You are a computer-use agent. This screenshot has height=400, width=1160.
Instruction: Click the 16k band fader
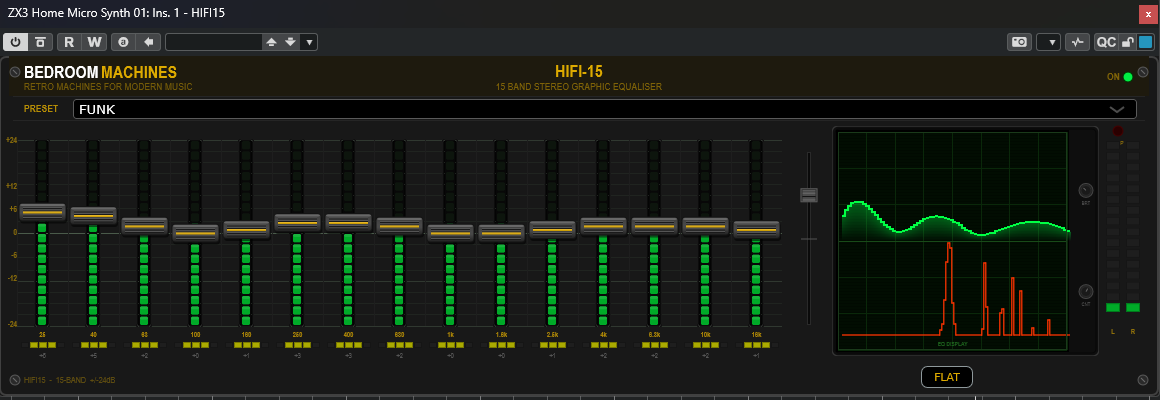click(757, 230)
